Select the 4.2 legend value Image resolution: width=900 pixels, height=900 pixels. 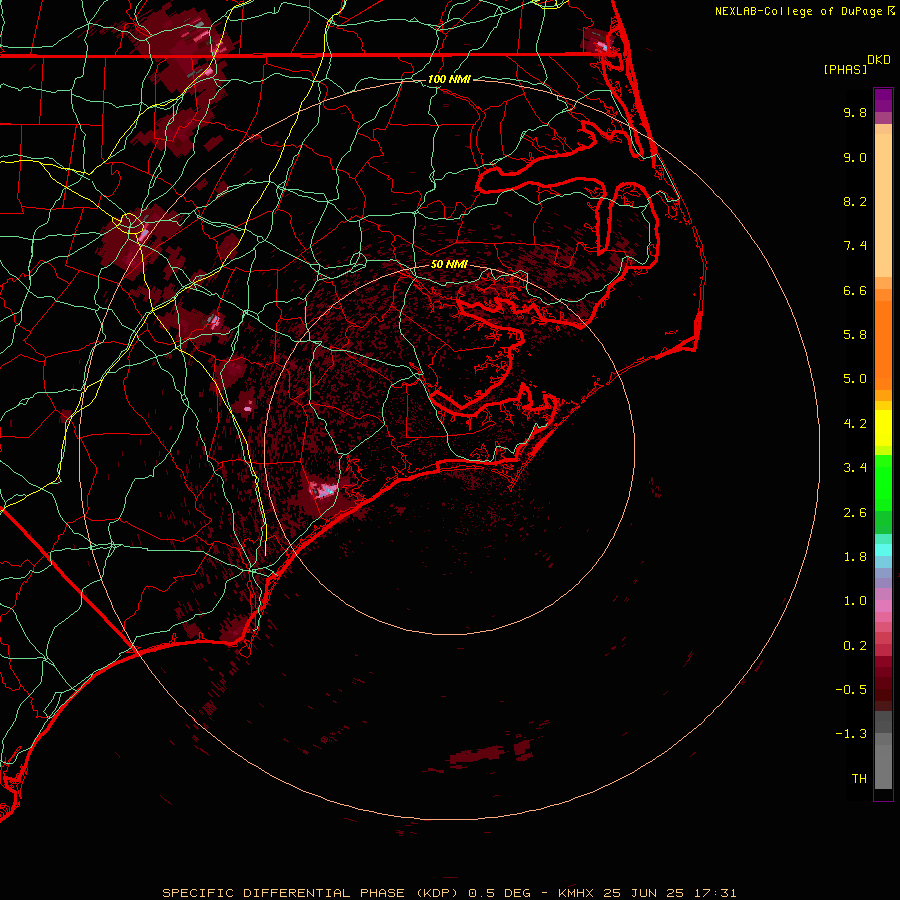click(x=855, y=424)
